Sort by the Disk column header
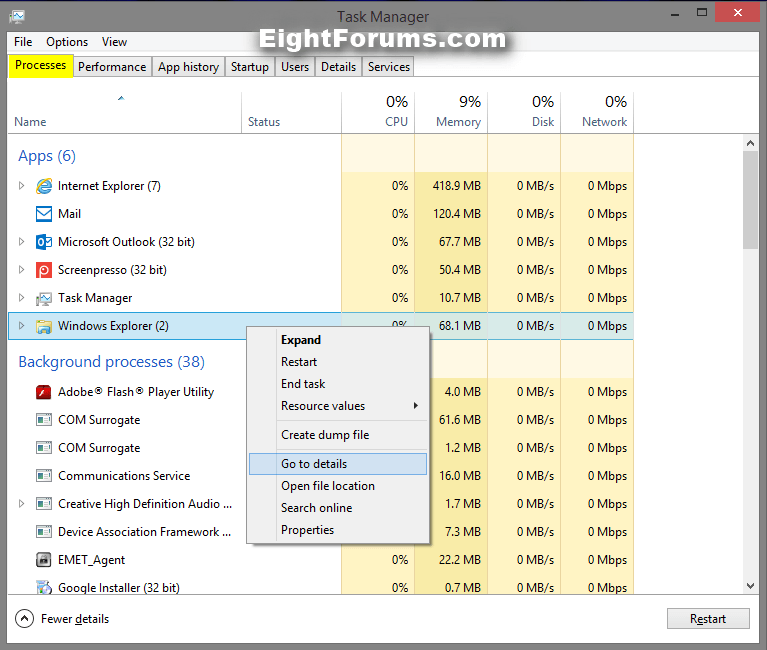The height and width of the screenshot is (650, 767). (524, 112)
